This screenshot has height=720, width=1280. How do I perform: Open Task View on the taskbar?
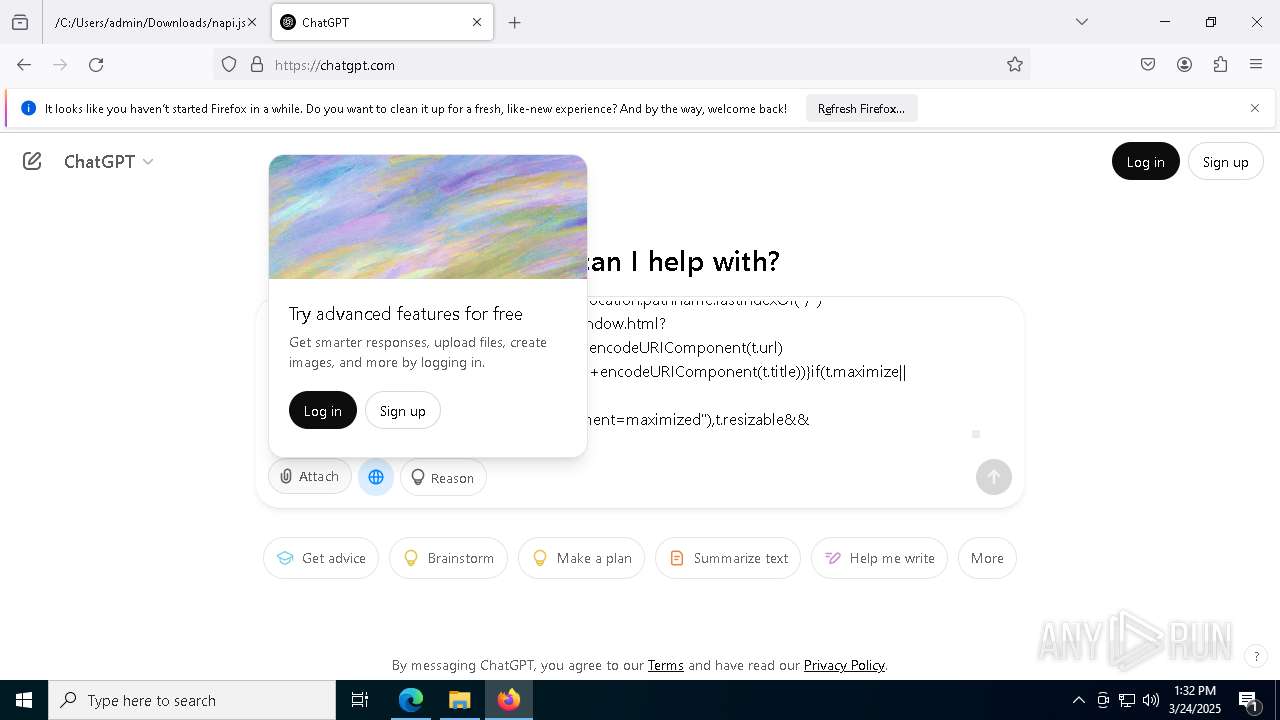360,700
